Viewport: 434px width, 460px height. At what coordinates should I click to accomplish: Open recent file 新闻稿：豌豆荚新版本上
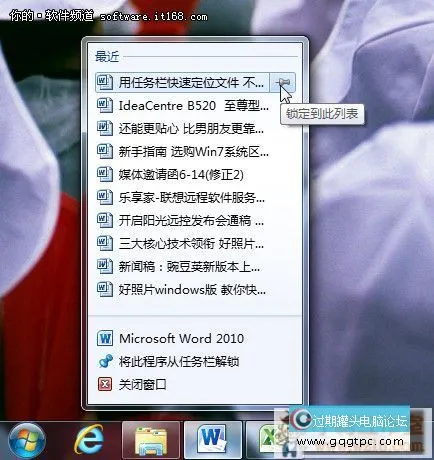pos(195,267)
